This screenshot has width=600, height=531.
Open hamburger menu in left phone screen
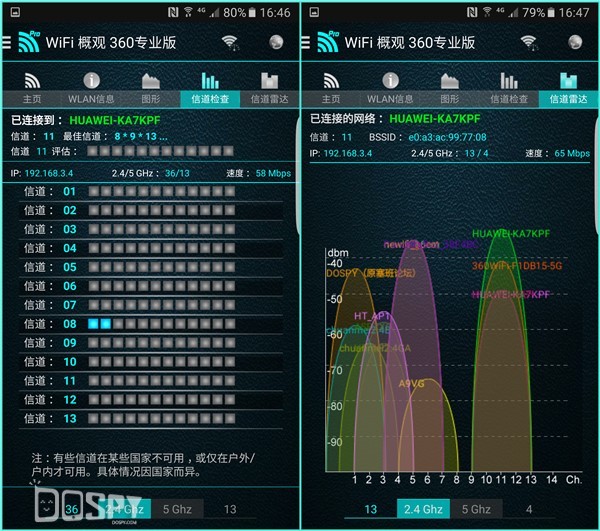pyautogui.click(x=7, y=42)
